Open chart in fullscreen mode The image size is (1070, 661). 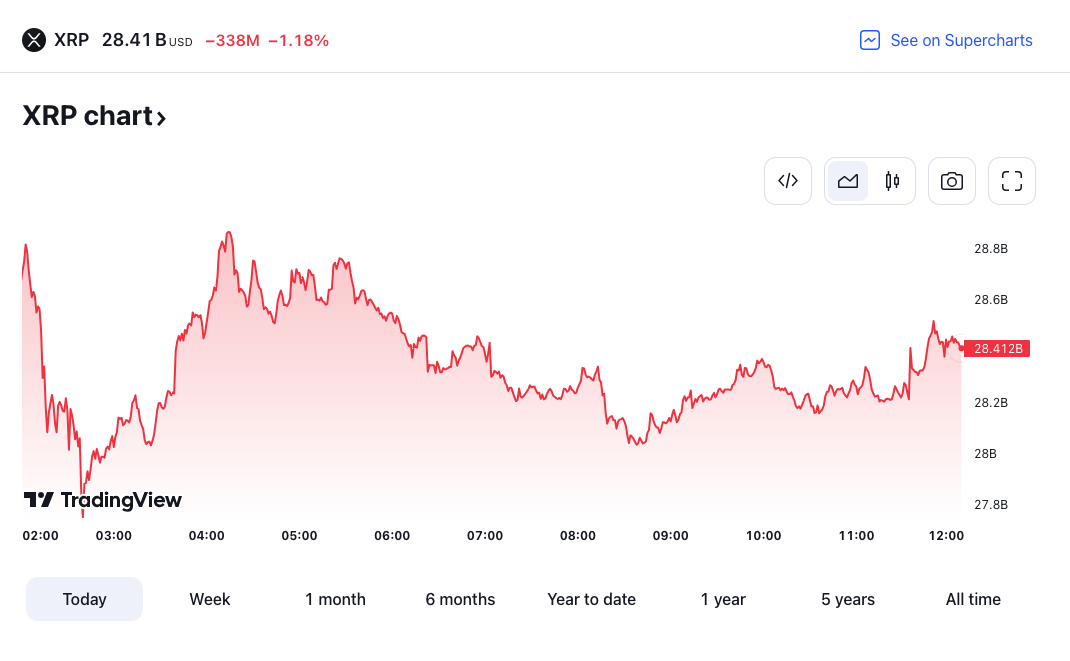click(1011, 181)
